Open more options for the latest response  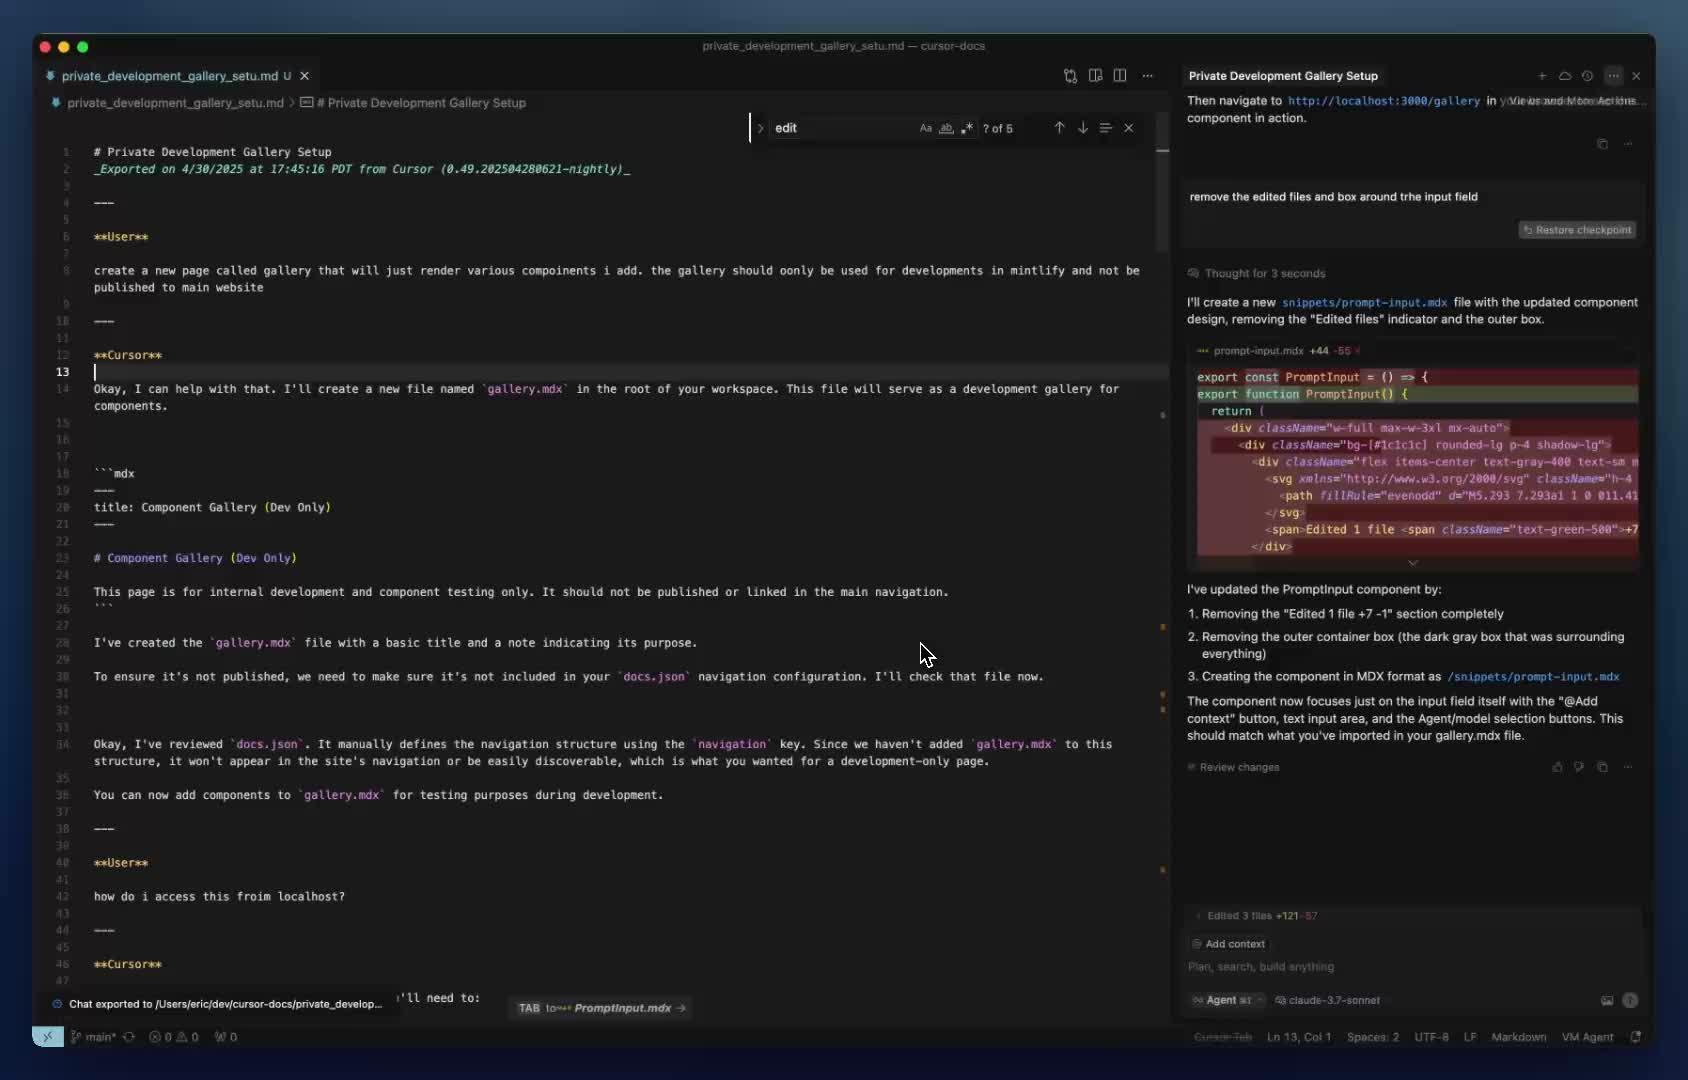pos(1628,767)
